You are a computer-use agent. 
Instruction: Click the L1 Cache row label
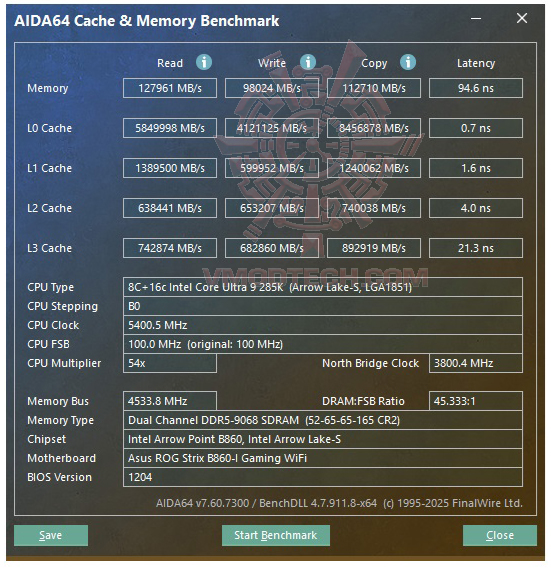49,168
